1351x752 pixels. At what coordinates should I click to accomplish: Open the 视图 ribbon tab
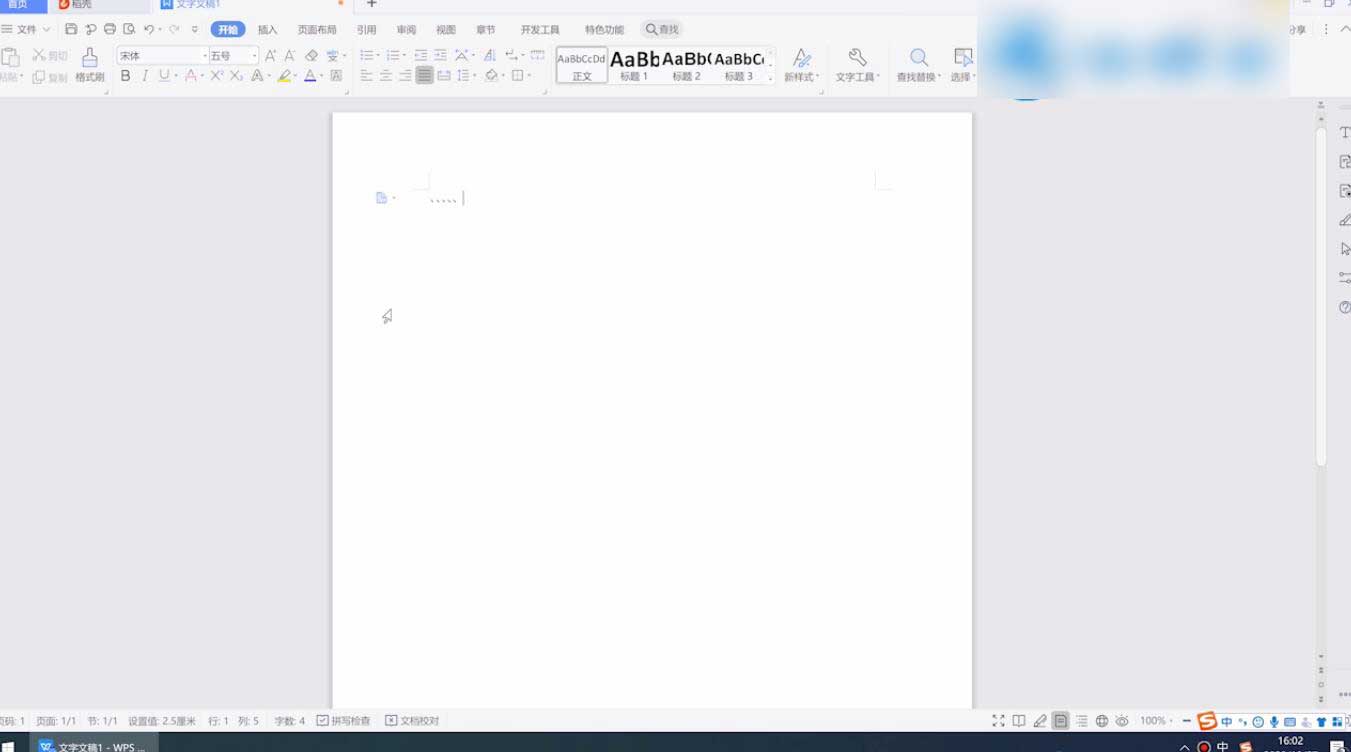click(446, 30)
